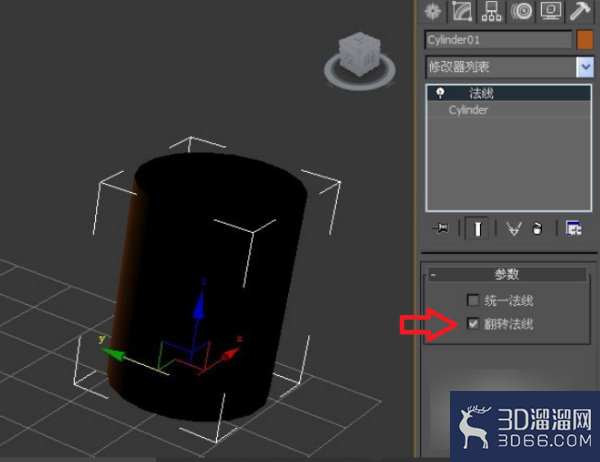
Task: Click the red X axis gizmo arrow
Action: pos(230,354)
